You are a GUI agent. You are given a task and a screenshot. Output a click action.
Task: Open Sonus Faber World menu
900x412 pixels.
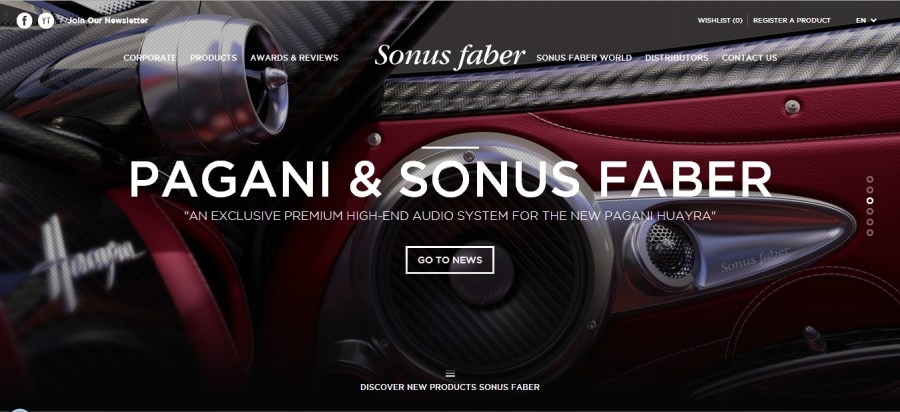[x=584, y=58]
